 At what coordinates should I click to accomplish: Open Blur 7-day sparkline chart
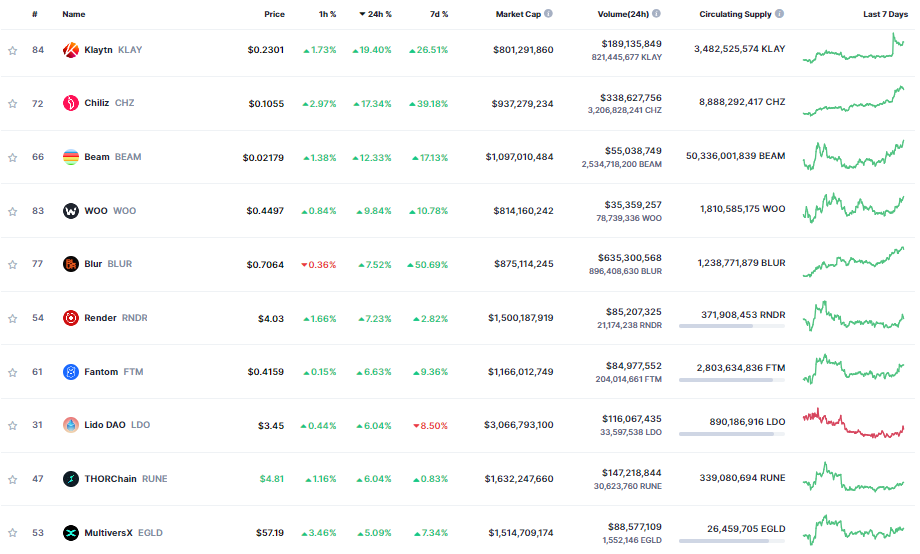pos(853,262)
